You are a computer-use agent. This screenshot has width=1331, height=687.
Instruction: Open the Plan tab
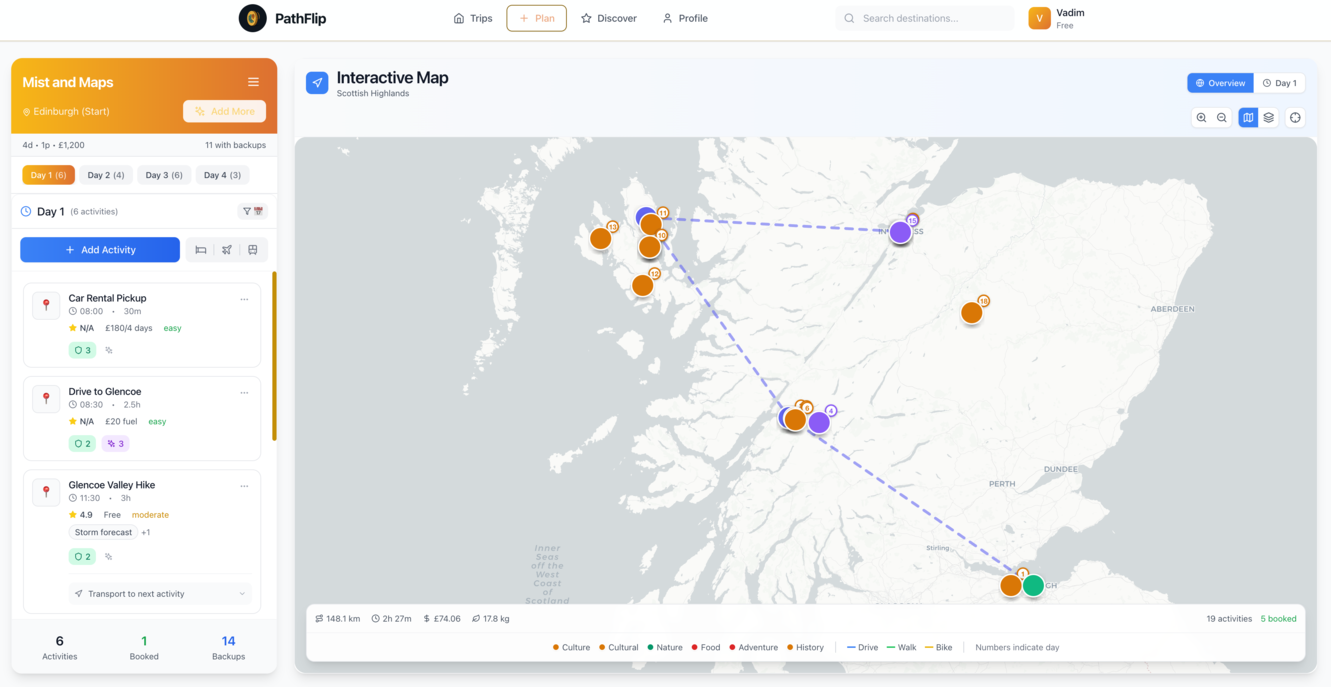click(536, 18)
